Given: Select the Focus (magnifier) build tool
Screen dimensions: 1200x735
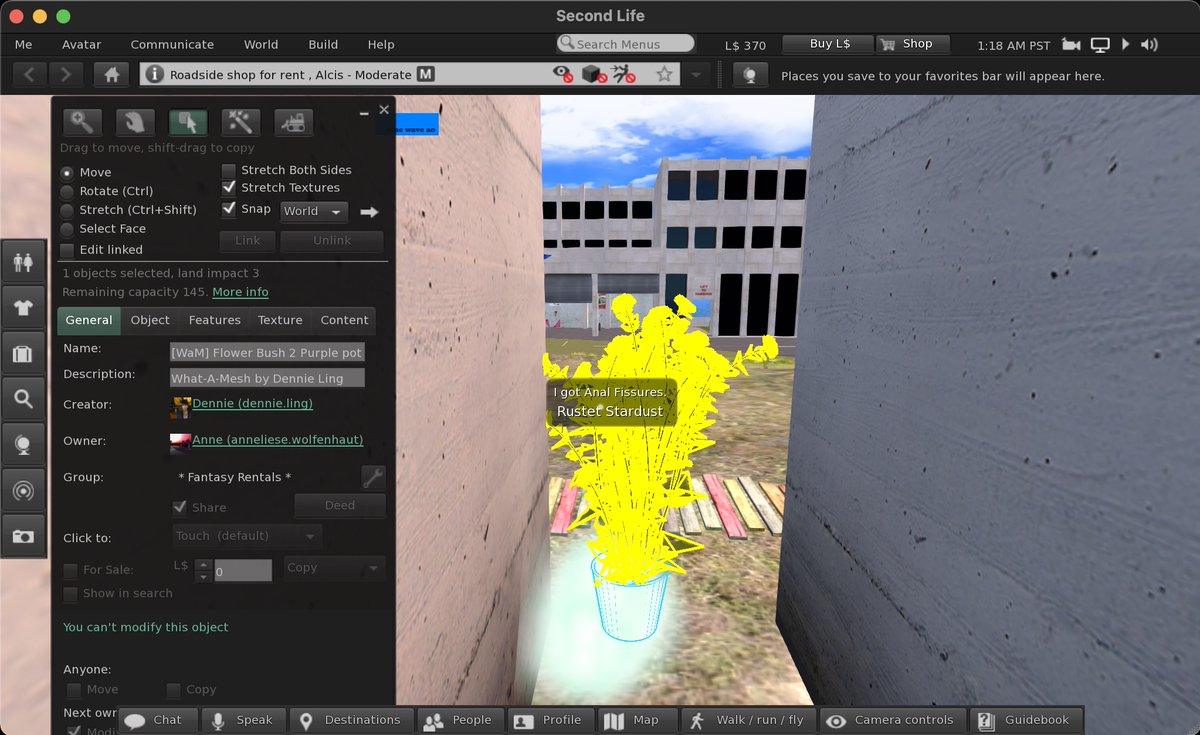Looking at the screenshot, I should click(82, 122).
